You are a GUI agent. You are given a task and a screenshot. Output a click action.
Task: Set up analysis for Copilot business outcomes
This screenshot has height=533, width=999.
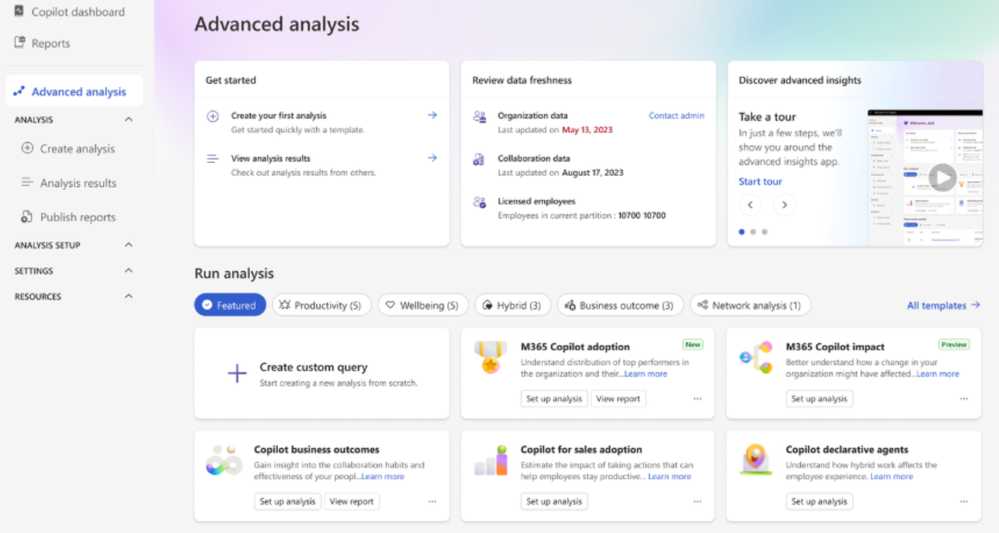287,501
